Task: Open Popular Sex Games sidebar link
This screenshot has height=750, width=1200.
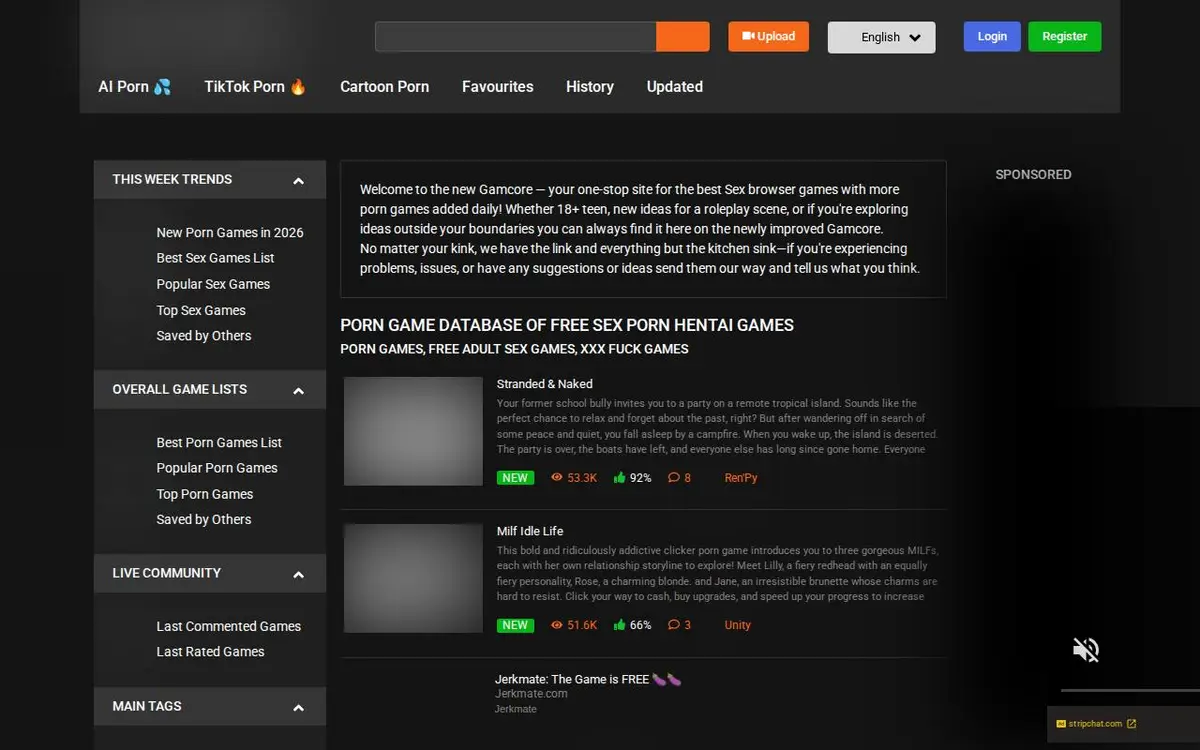Action: [213, 284]
